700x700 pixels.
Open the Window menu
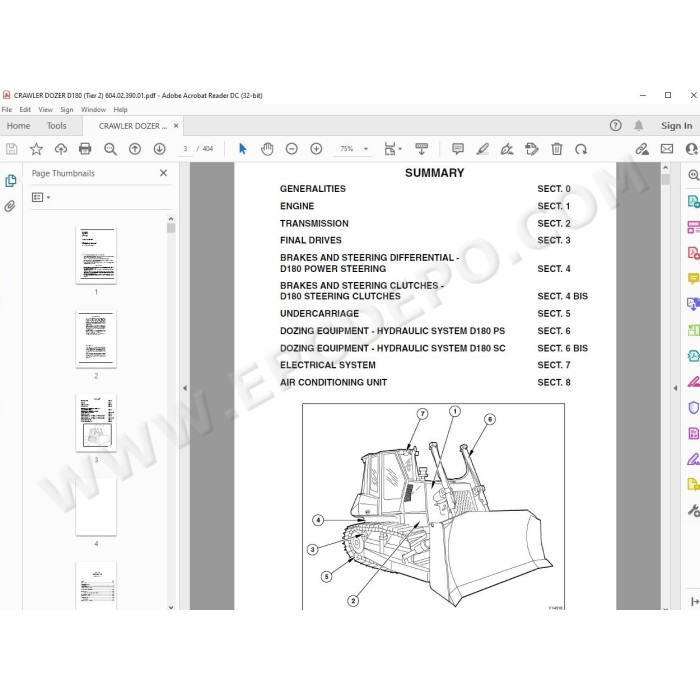(x=93, y=109)
